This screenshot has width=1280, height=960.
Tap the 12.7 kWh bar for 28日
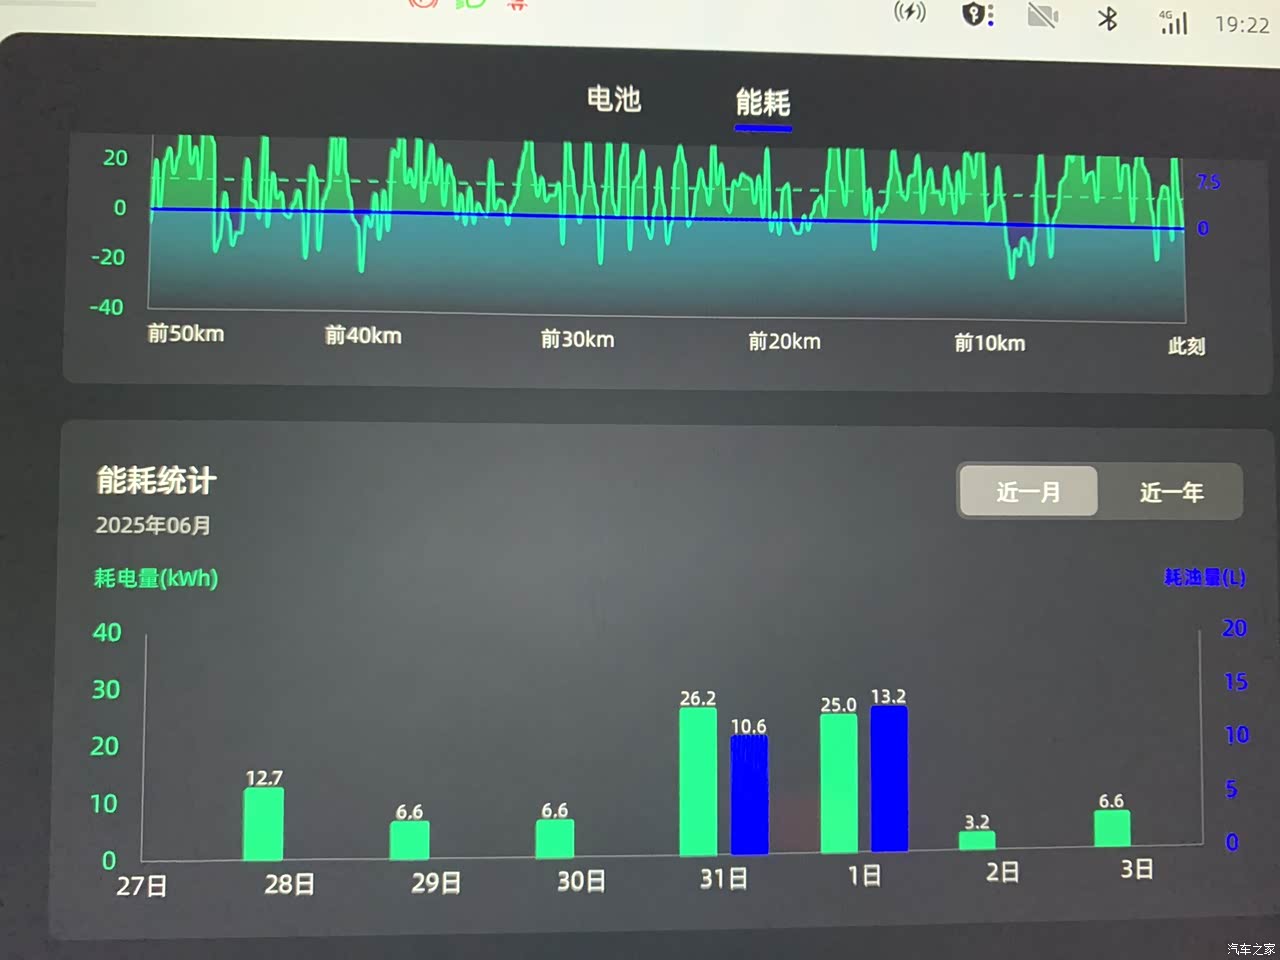(264, 824)
